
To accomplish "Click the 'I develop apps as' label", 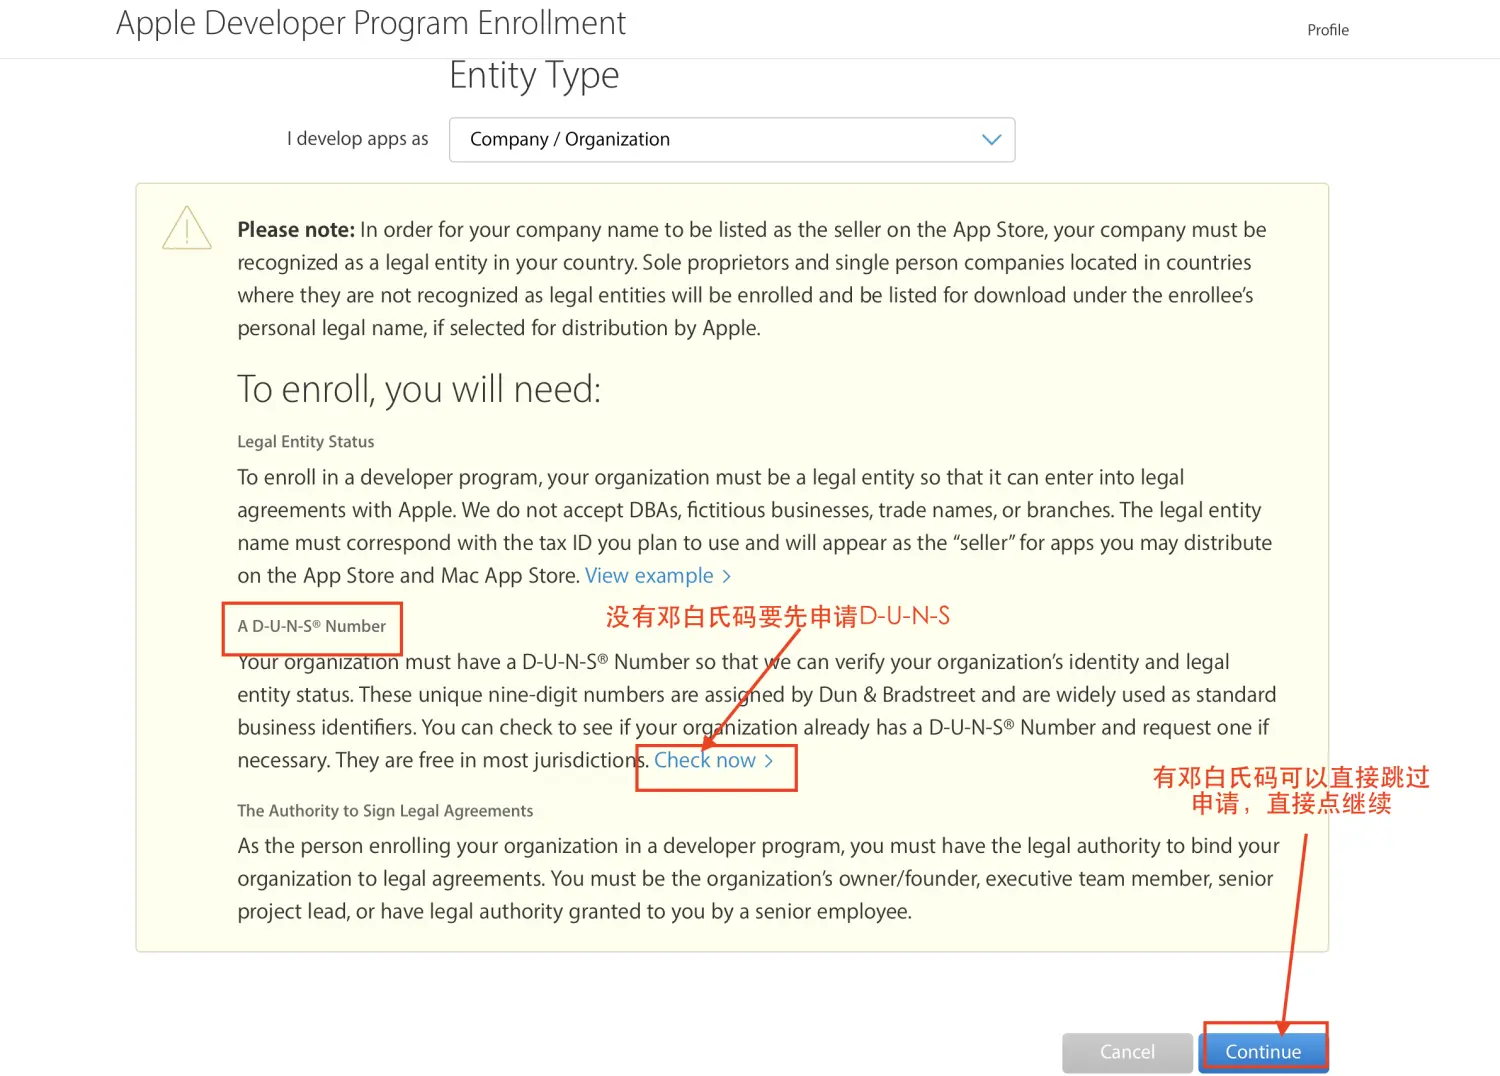I will [357, 139].
